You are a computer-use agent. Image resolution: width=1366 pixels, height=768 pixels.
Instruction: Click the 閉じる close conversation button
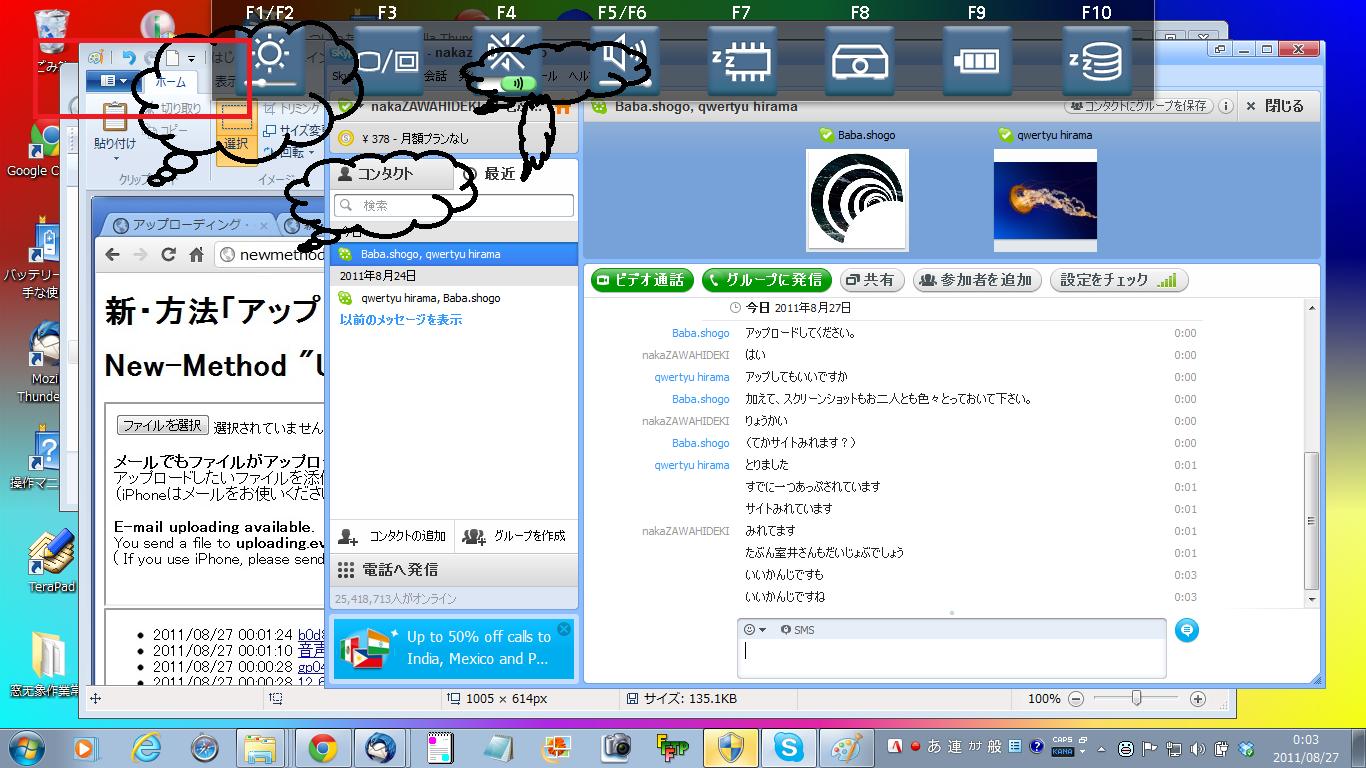pyautogui.click(x=1275, y=106)
